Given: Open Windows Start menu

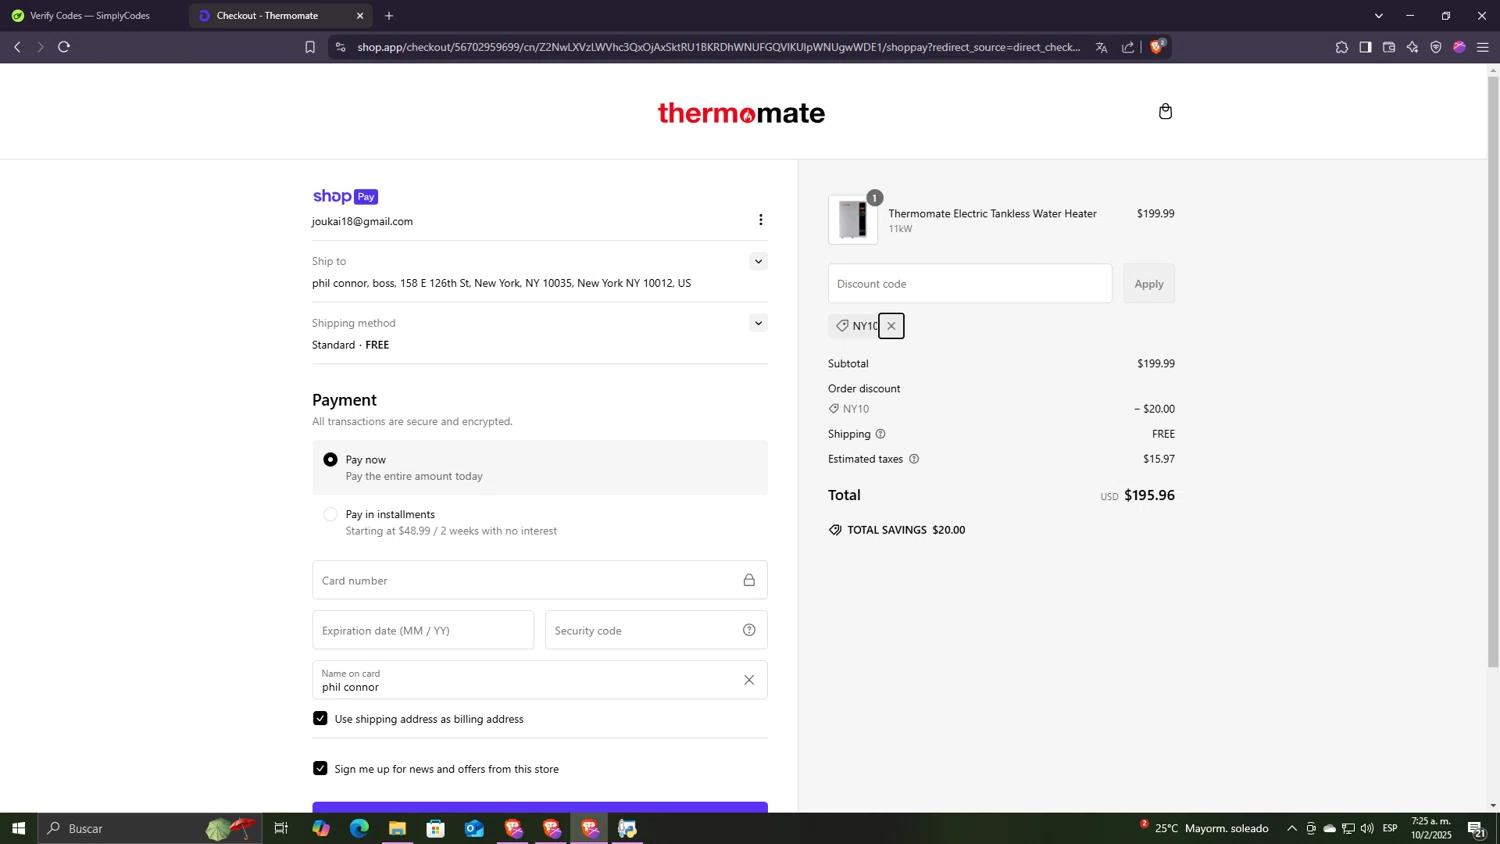Looking at the screenshot, I should pos(18,828).
